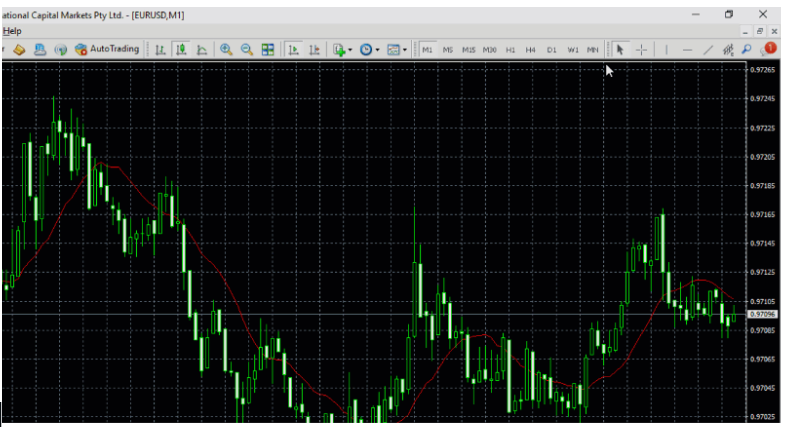The image size is (787, 427).
Task: Toggle chart auto scroll
Action: [294, 49]
